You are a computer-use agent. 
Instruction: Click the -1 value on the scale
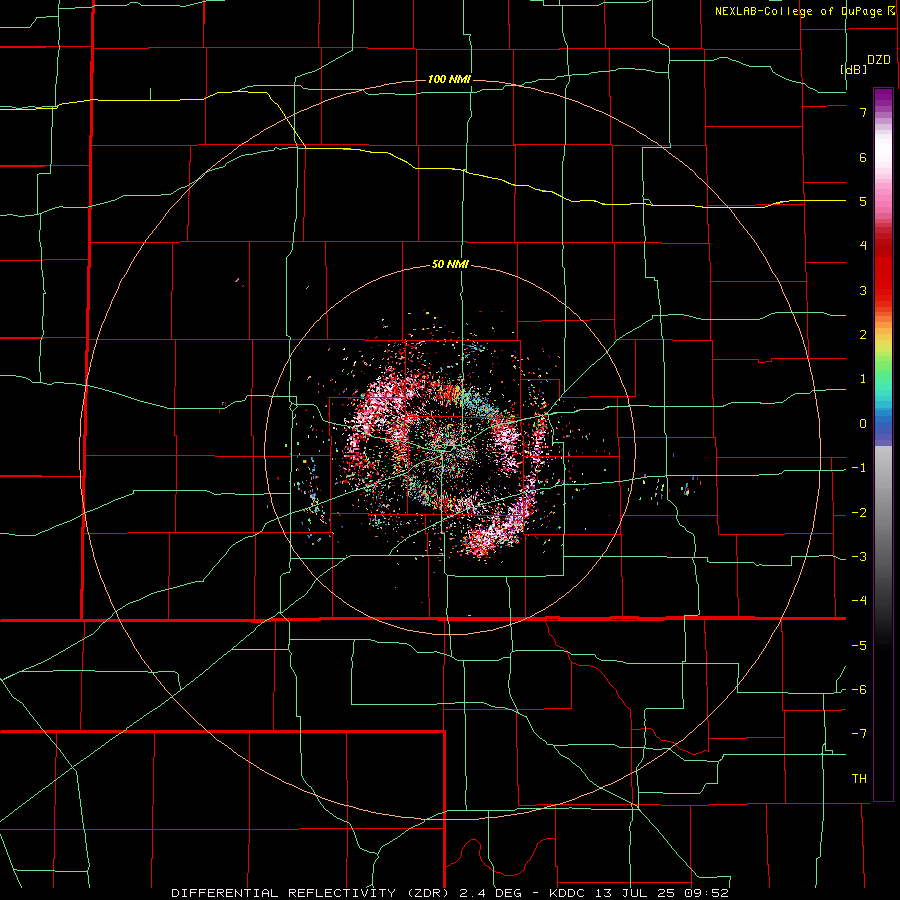coord(859,468)
